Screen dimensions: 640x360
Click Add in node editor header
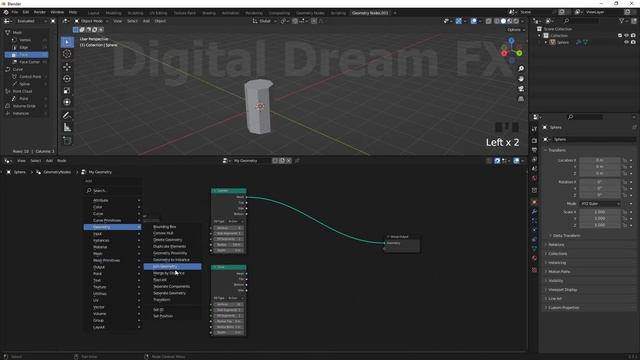pos(49,161)
